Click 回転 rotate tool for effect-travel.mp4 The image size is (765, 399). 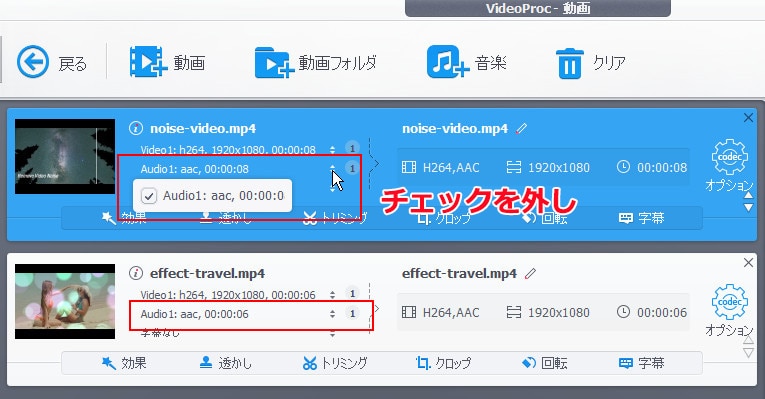point(544,363)
